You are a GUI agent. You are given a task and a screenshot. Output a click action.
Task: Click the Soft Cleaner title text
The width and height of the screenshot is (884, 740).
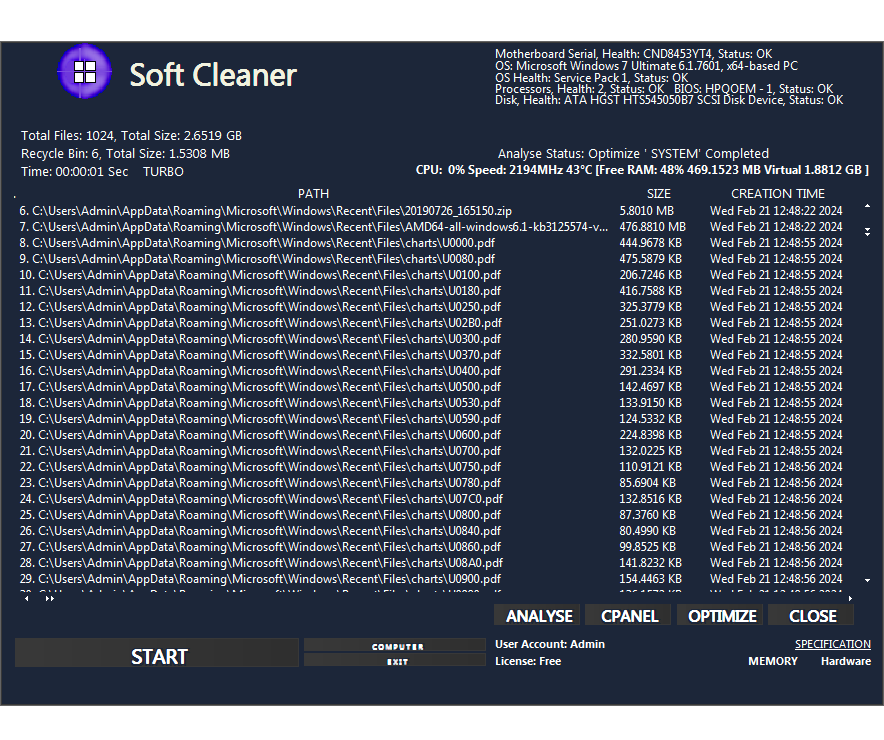click(x=213, y=75)
